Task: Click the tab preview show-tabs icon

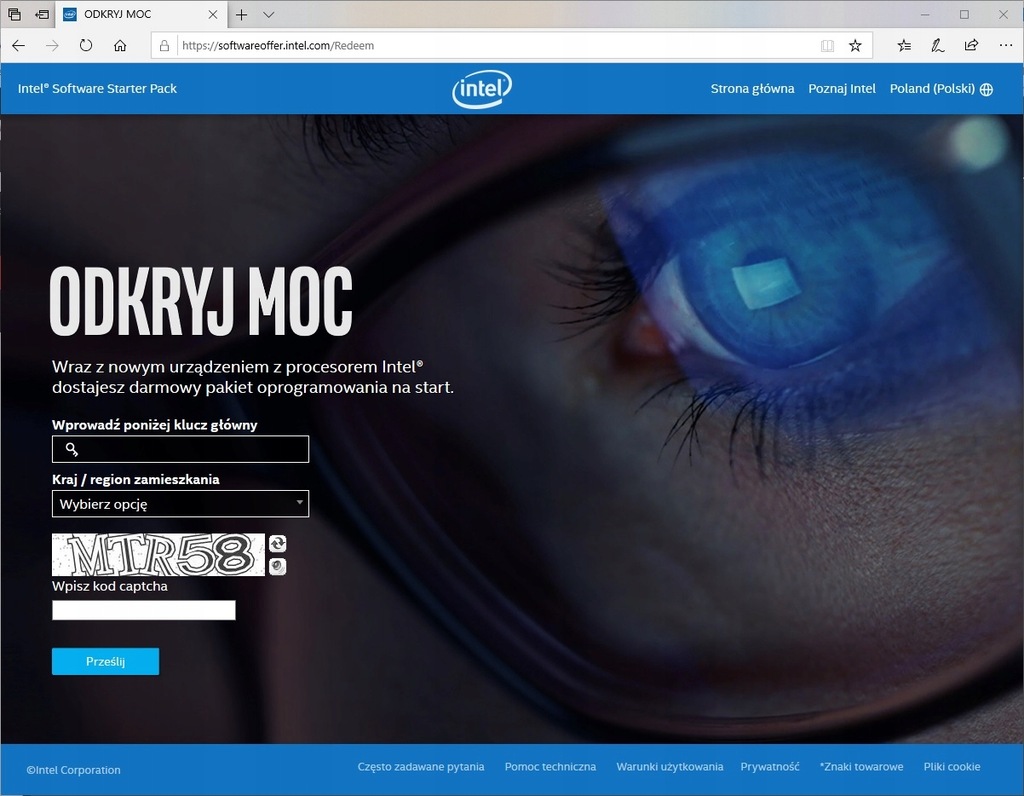Action: coord(14,14)
